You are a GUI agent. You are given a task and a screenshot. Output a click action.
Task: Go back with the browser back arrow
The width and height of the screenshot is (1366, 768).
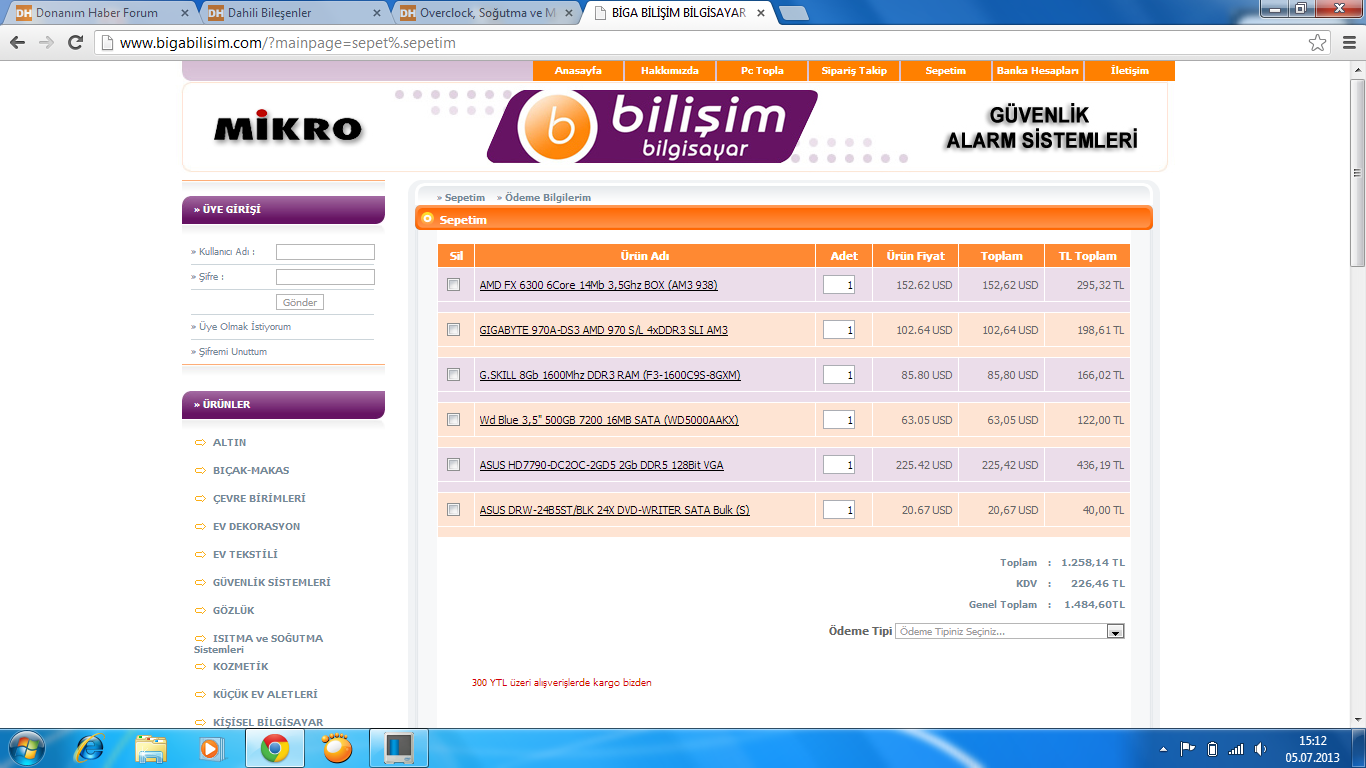(x=17, y=43)
